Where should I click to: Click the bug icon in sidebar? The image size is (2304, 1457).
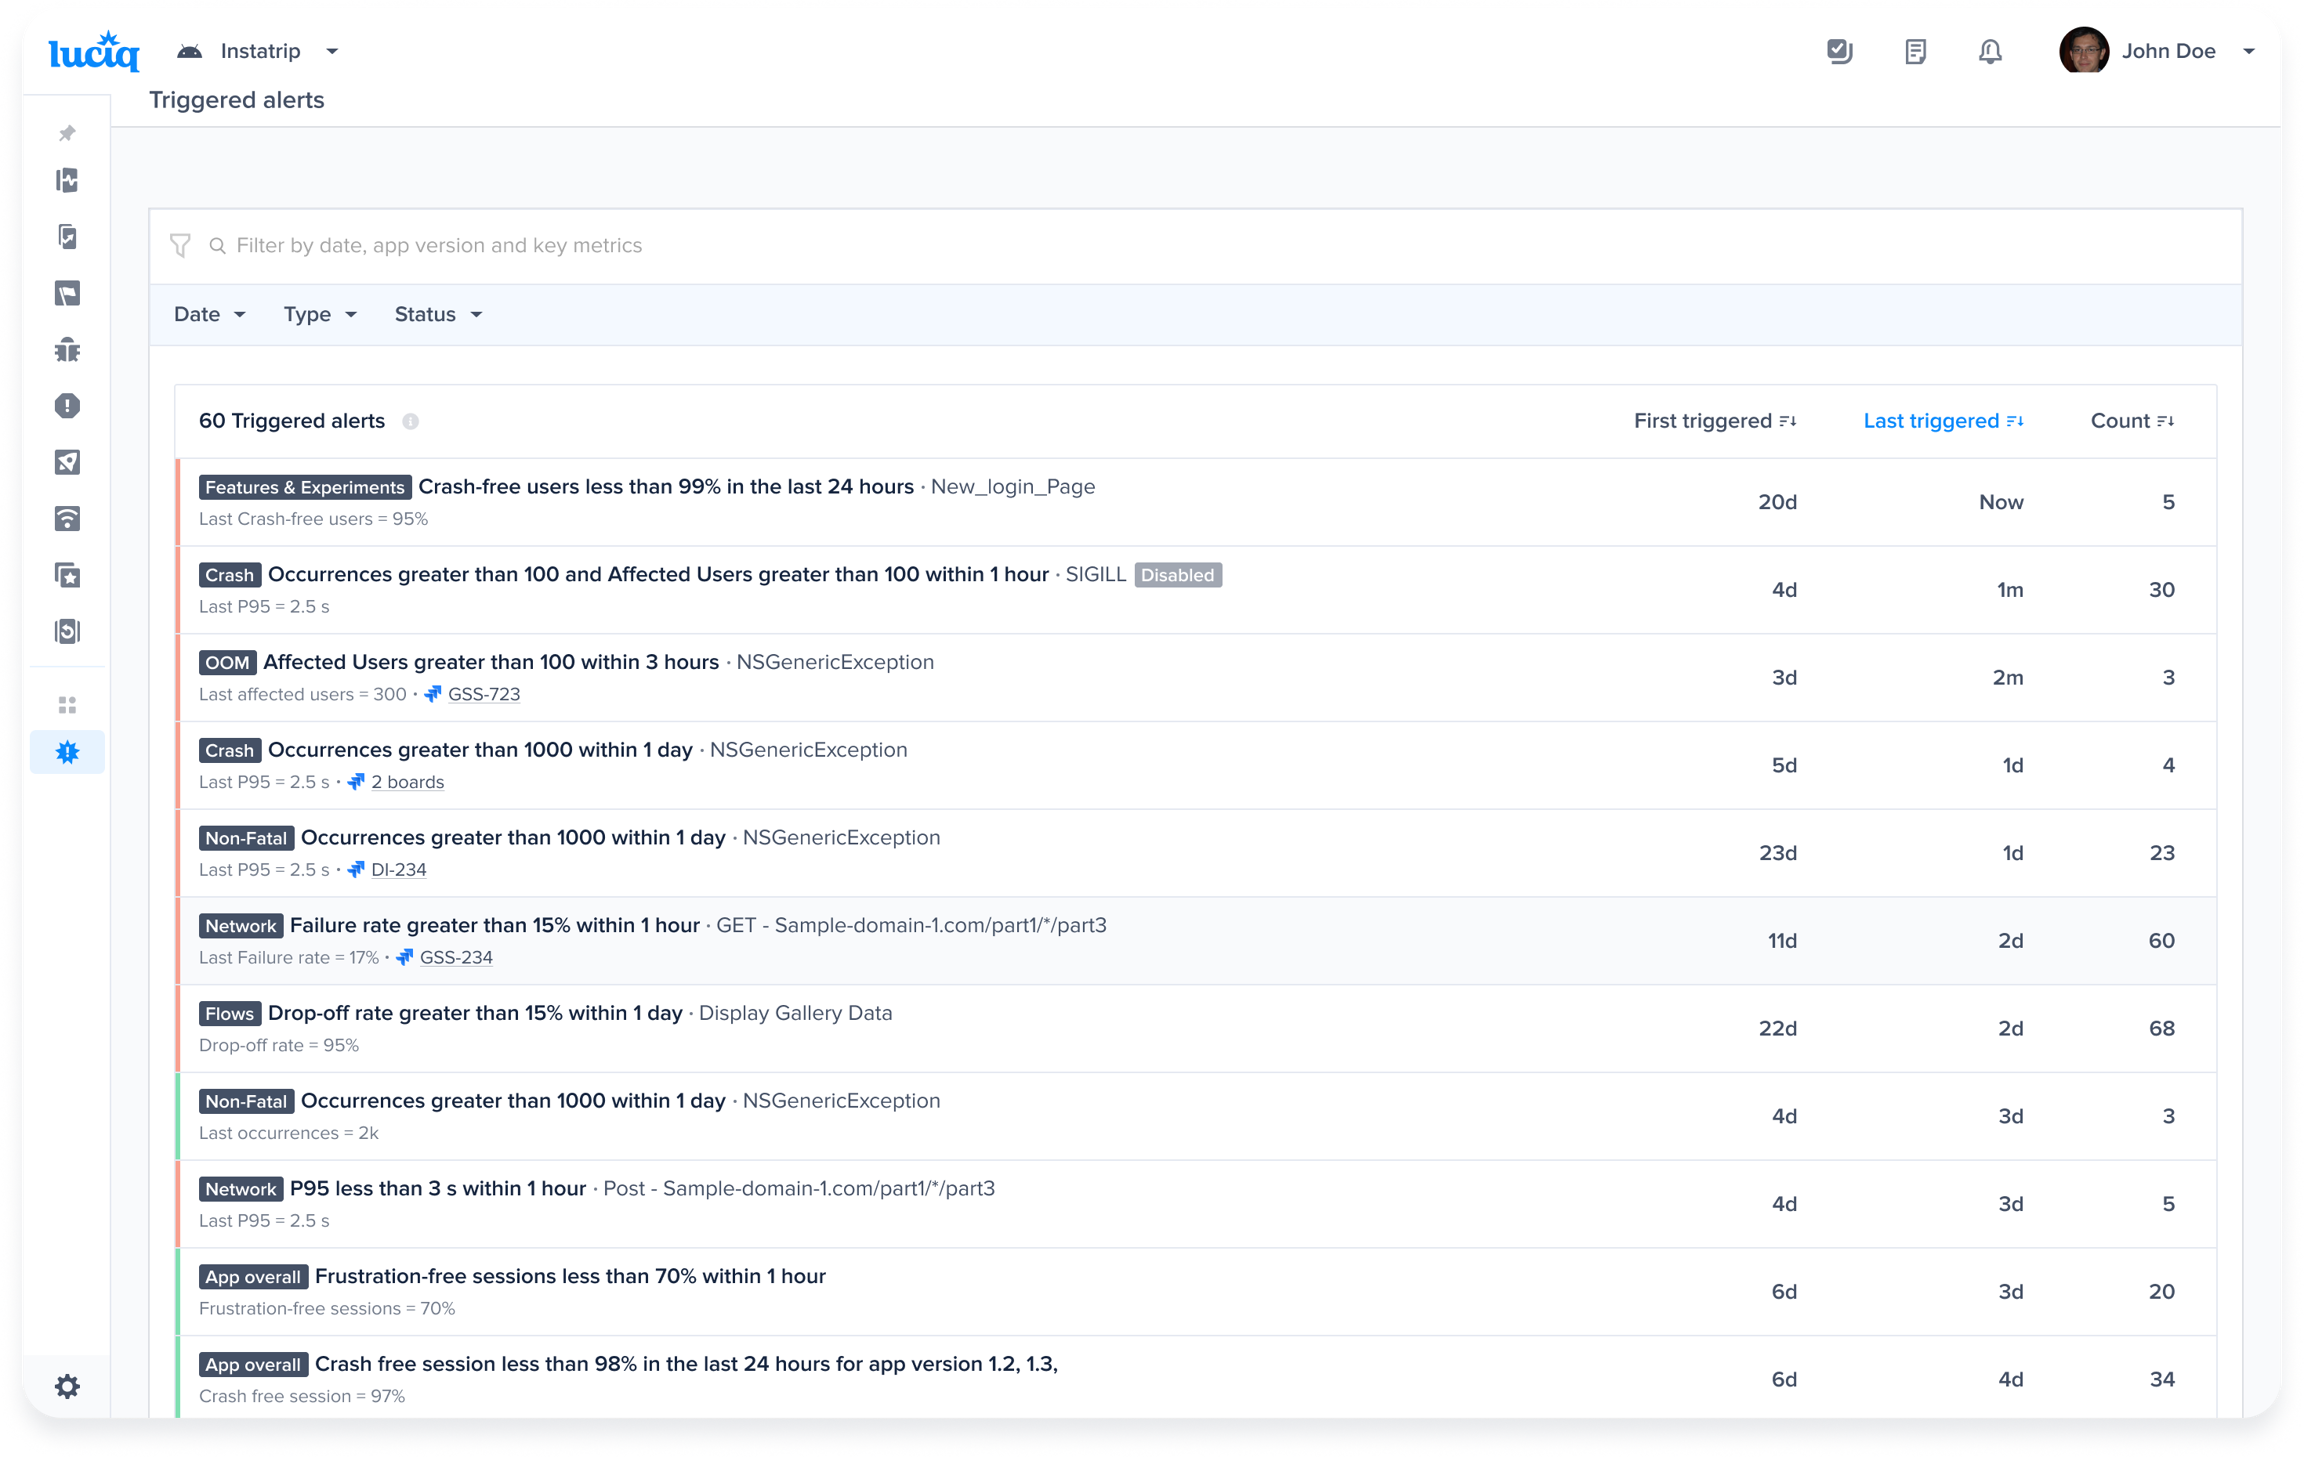67,350
